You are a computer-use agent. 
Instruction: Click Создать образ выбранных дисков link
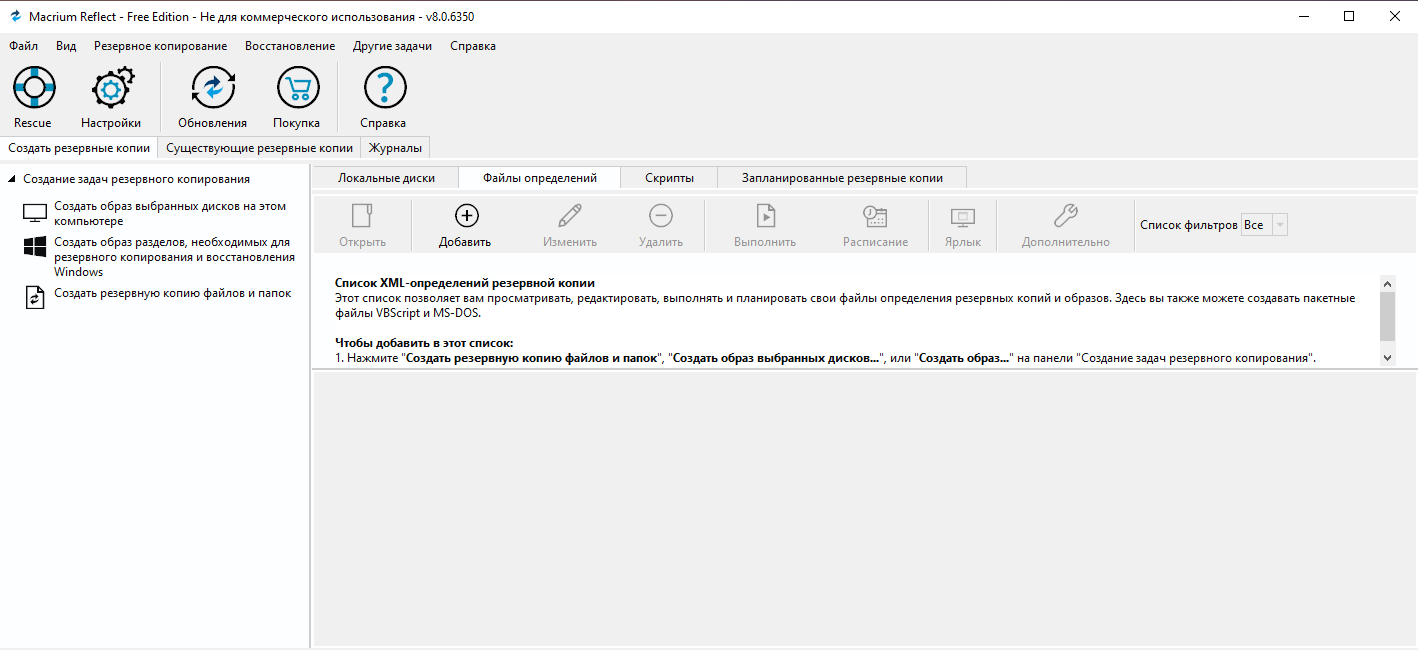[x=170, y=213]
